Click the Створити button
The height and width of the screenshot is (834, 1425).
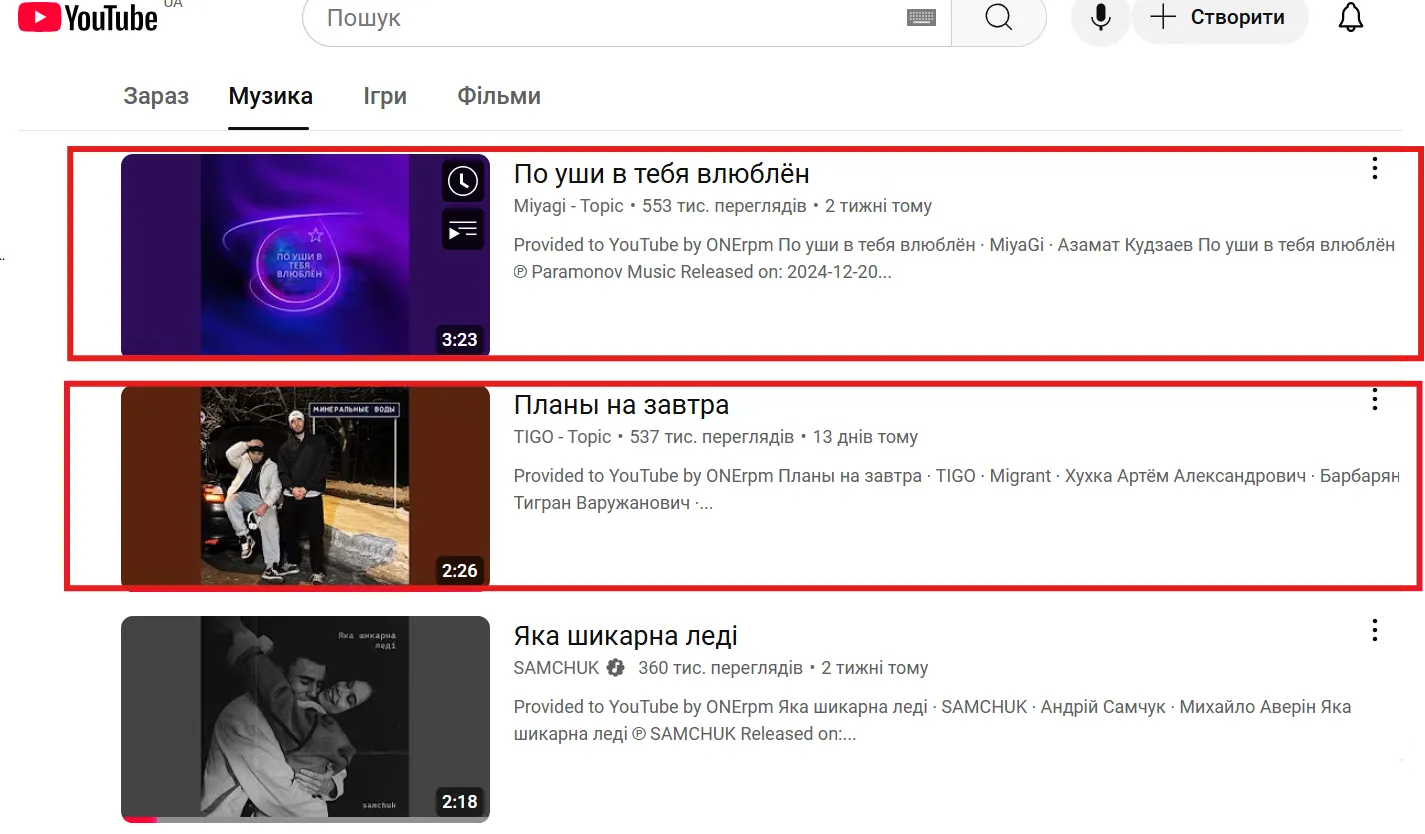coord(1220,17)
